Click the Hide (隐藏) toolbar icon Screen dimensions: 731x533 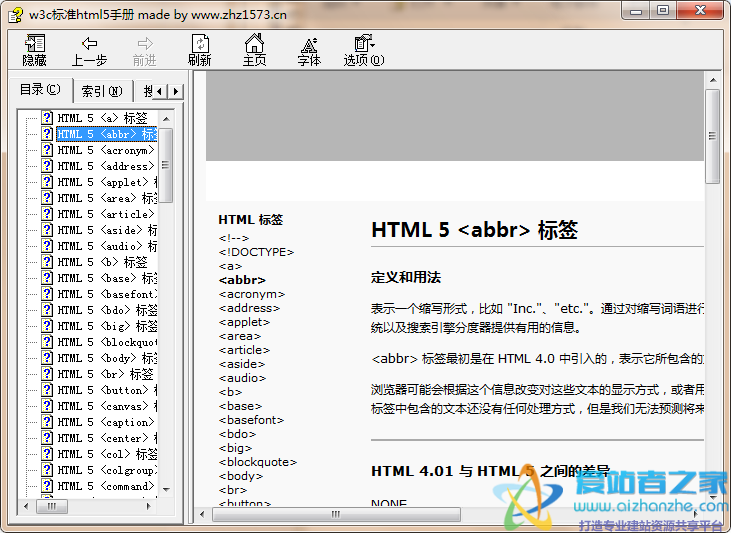click(x=34, y=49)
